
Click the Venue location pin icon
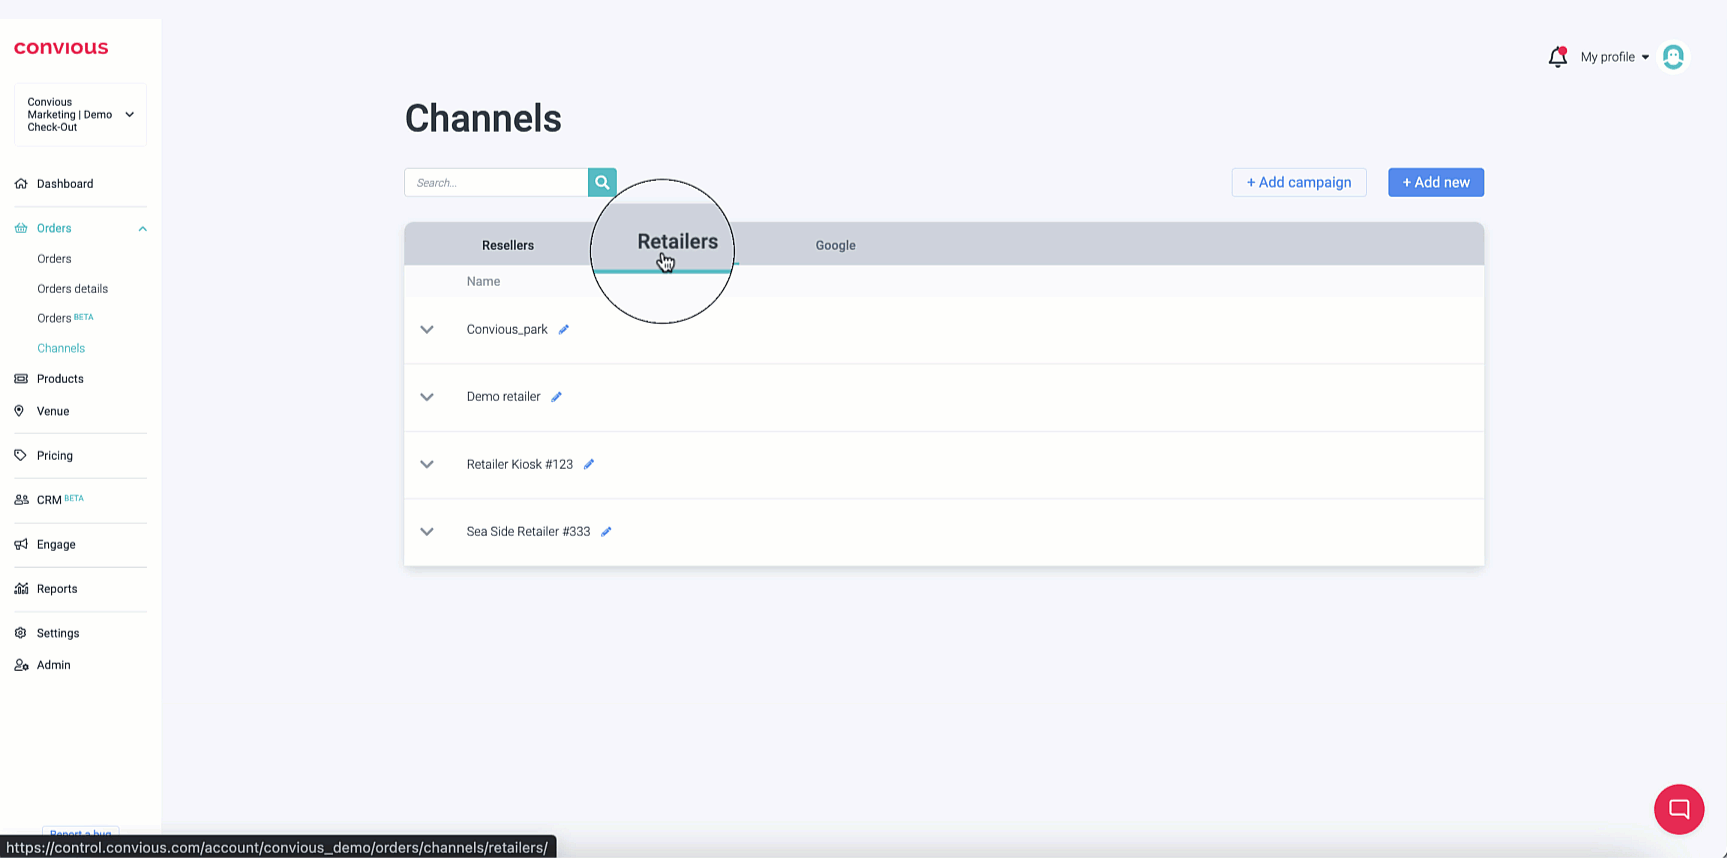point(19,411)
